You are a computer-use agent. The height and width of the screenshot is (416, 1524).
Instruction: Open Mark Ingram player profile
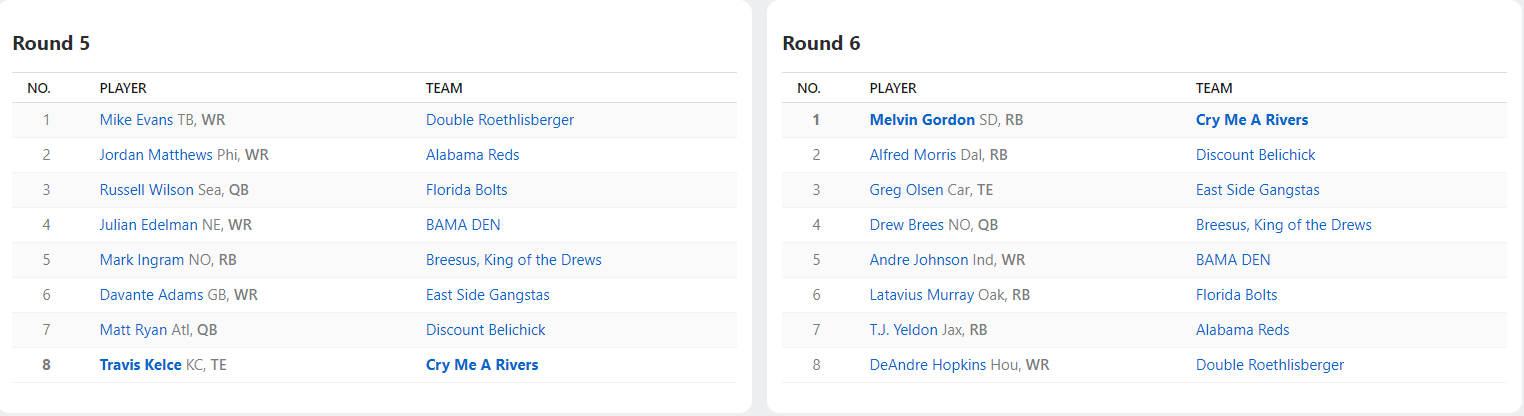pyautogui.click(x=142, y=260)
